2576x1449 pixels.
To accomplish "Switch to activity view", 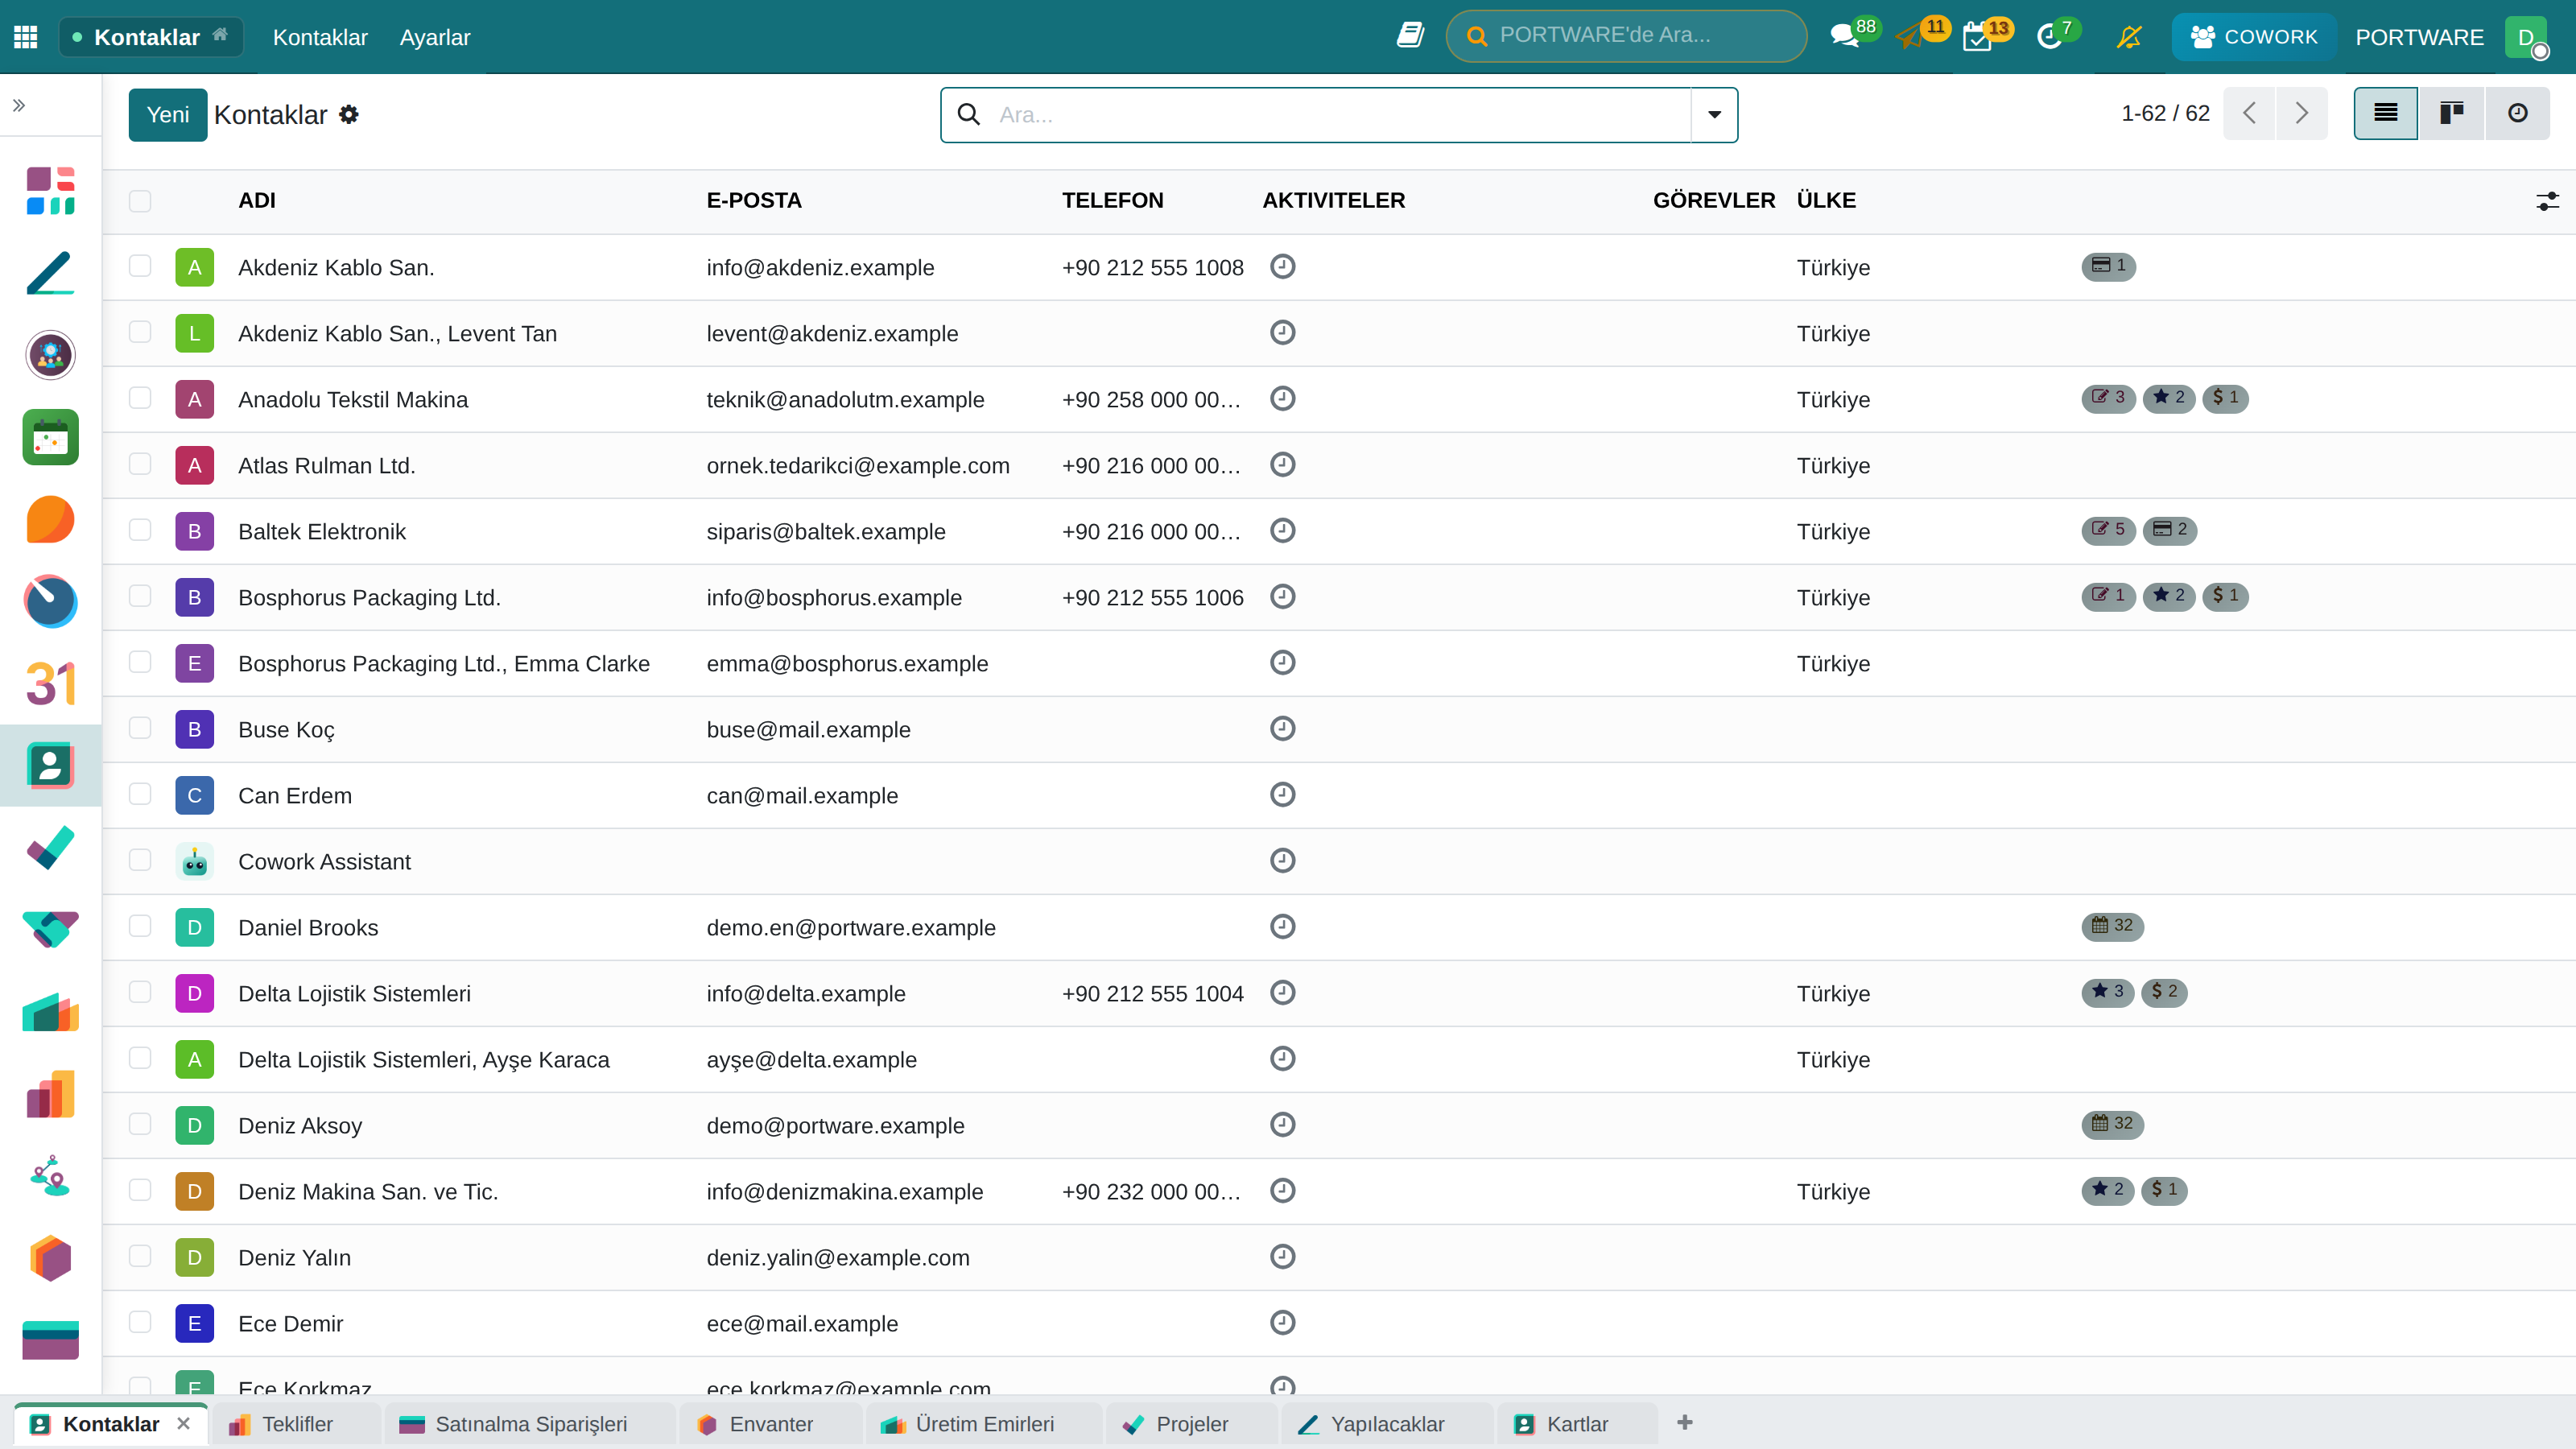I will (x=2517, y=113).
